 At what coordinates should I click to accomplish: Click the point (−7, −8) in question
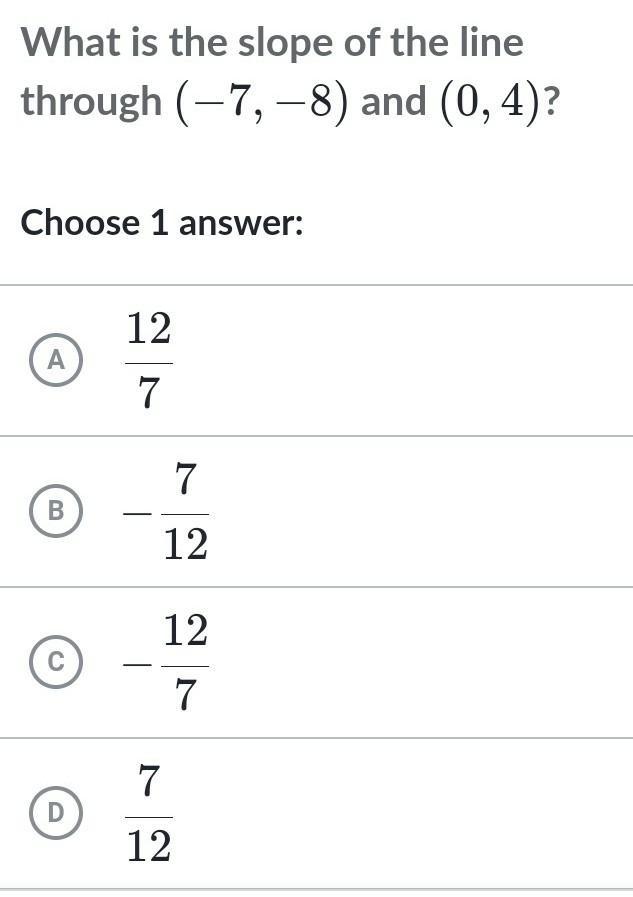[x=263, y=102]
